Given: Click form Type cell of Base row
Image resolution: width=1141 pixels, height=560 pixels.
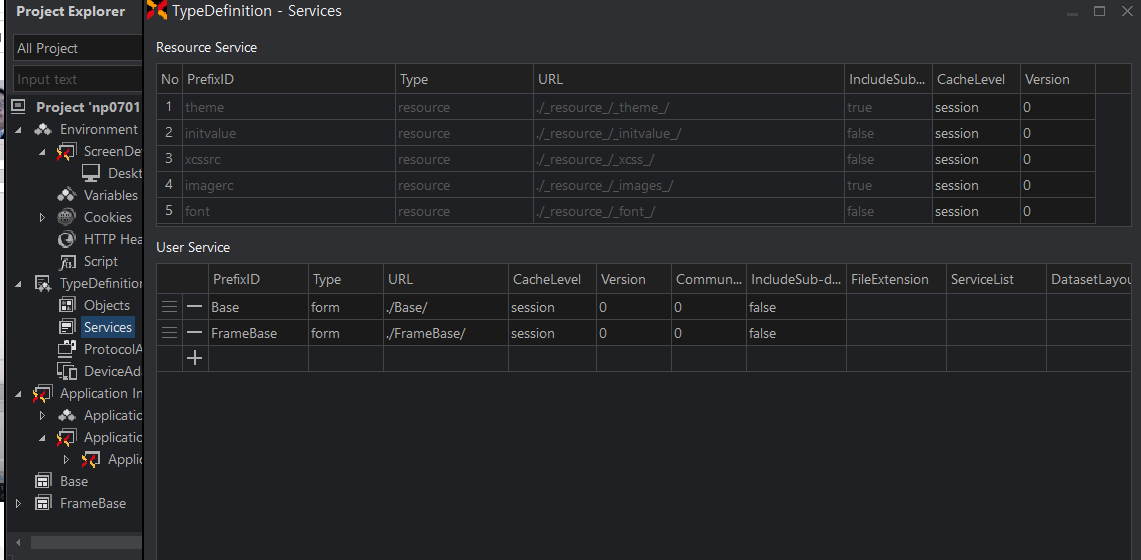Looking at the screenshot, I should click(346, 308).
